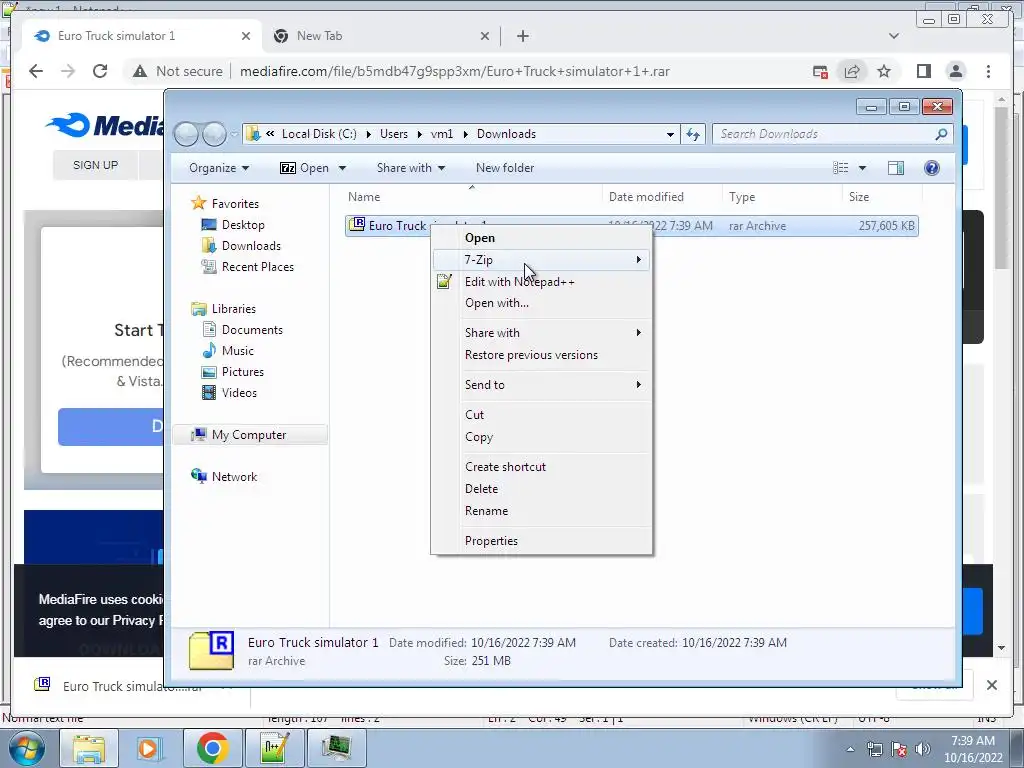Click the change view icon

coord(840,168)
